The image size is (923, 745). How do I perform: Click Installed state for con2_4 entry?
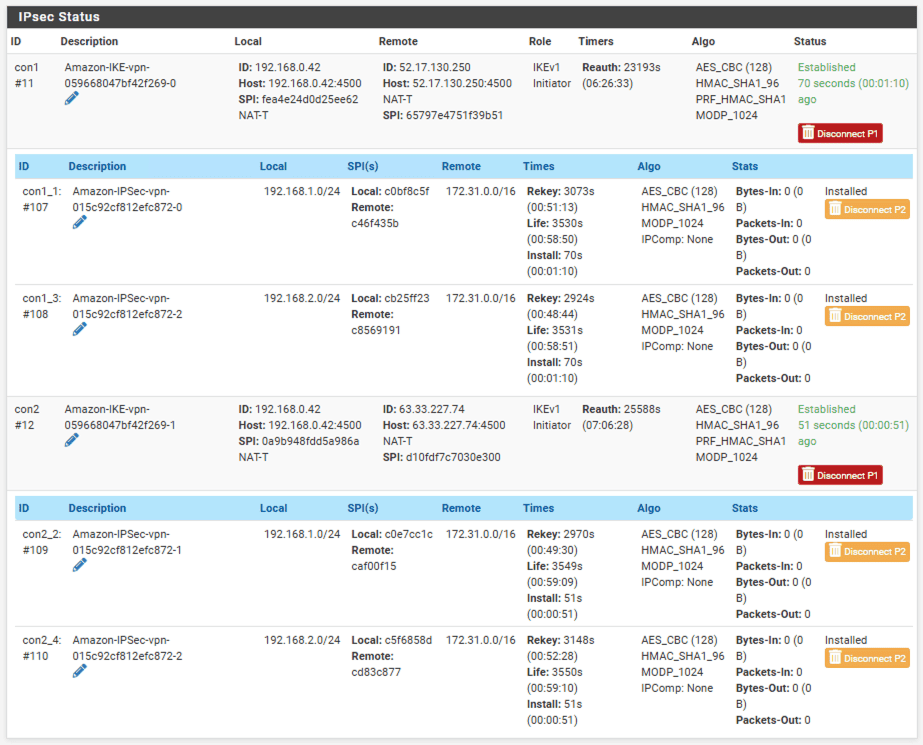pyautogui.click(x=846, y=640)
